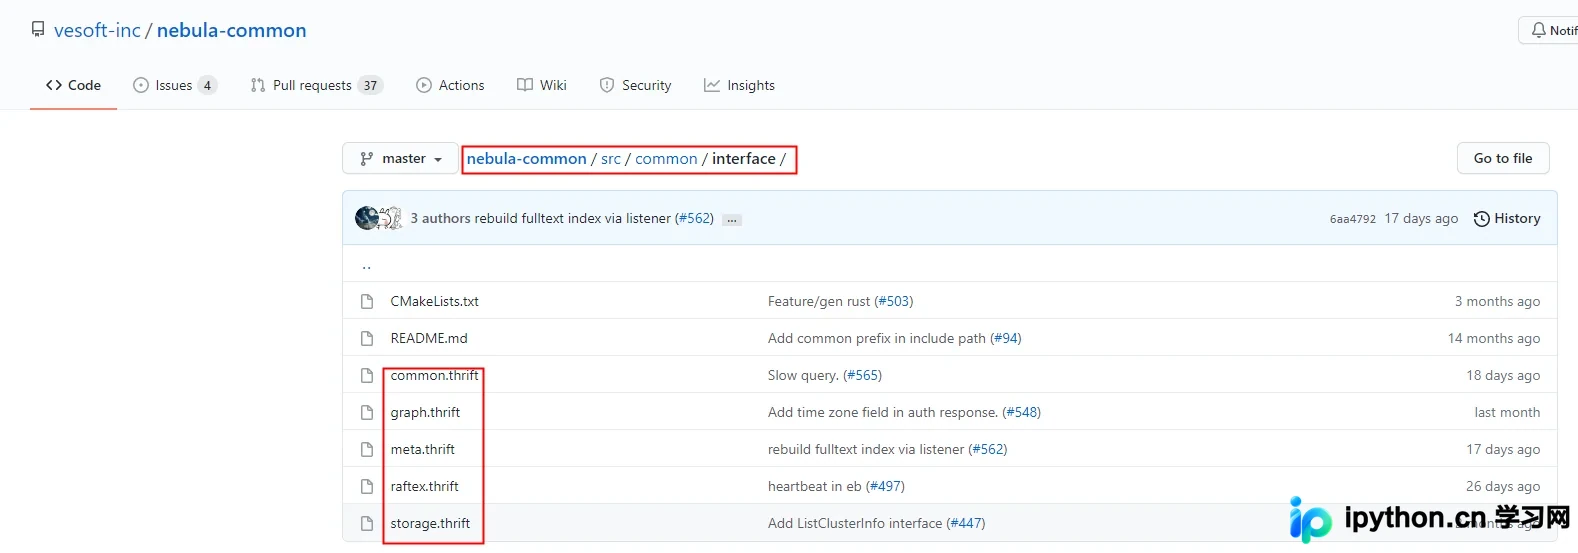Open commit Add common prefix in include path

point(876,338)
